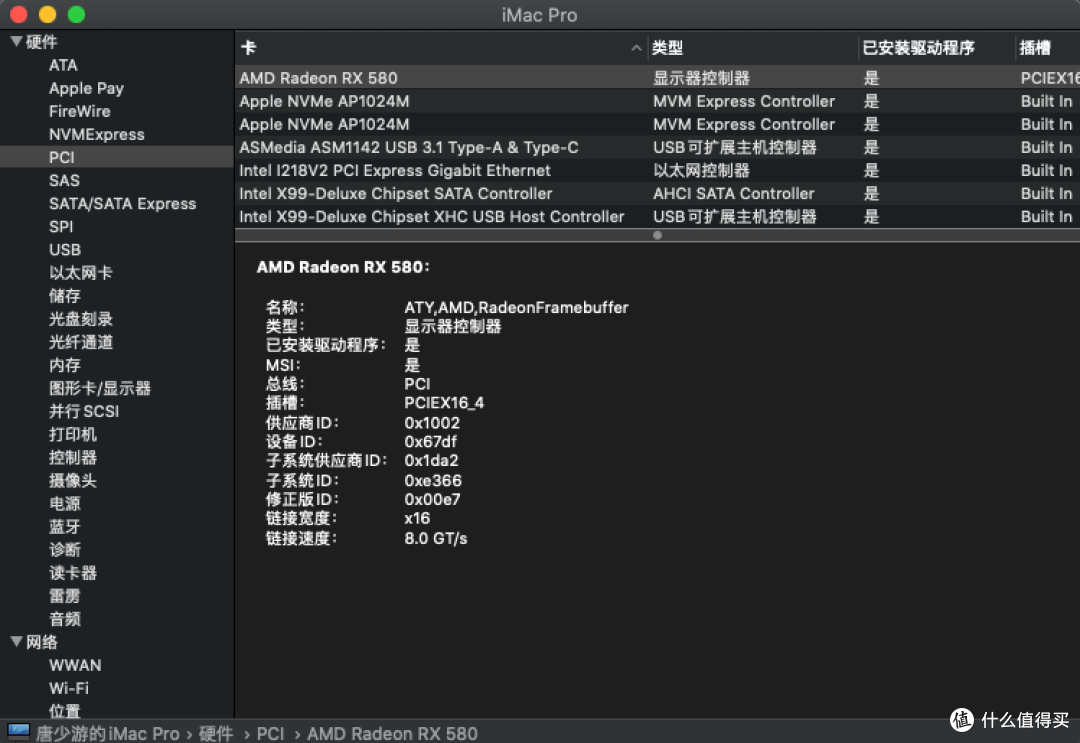Screen dimensions: 1080x743
Task: Click the green zoom window button
Action: click(76, 14)
